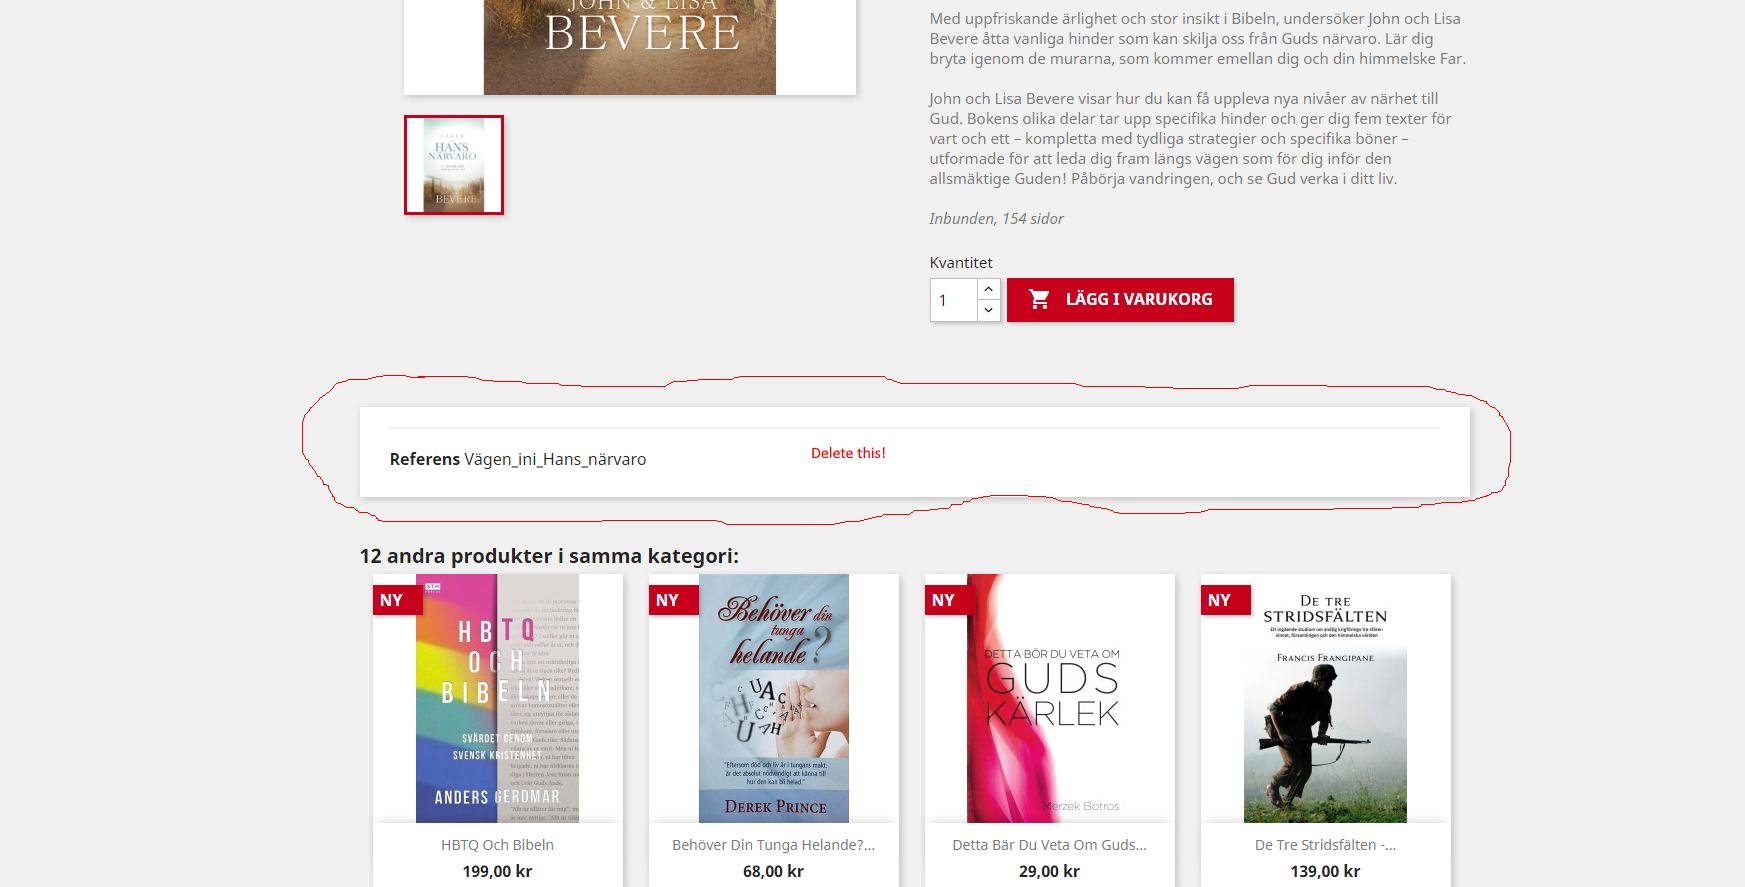Screen dimensions: 1745x887
Task: Click the reference value Vägen_ini_Hans_närvaro
Action: [555, 459]
